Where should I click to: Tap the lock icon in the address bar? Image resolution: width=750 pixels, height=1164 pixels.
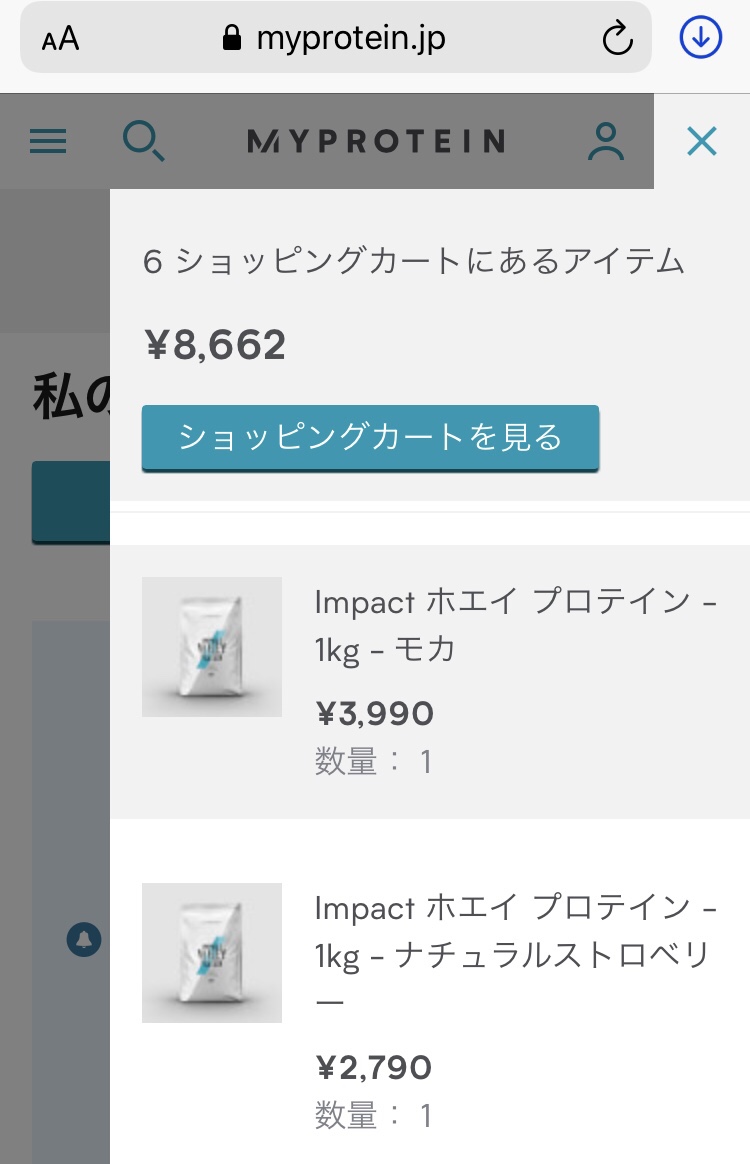click(232, 39)
